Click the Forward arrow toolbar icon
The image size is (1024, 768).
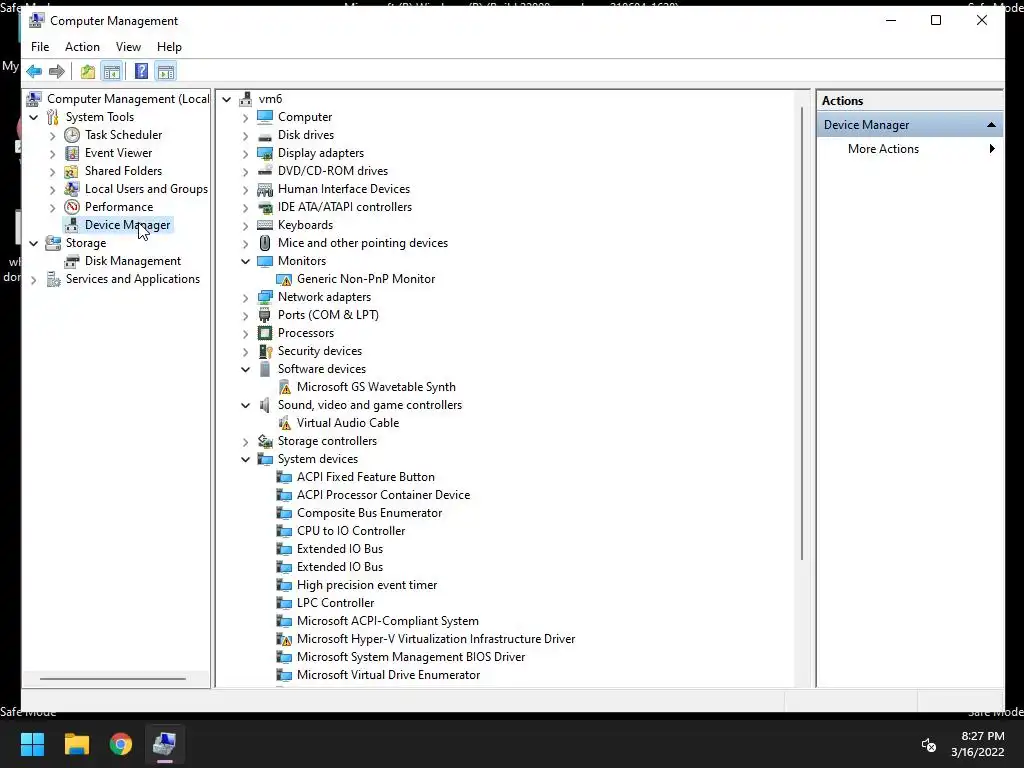pos(57,71)
